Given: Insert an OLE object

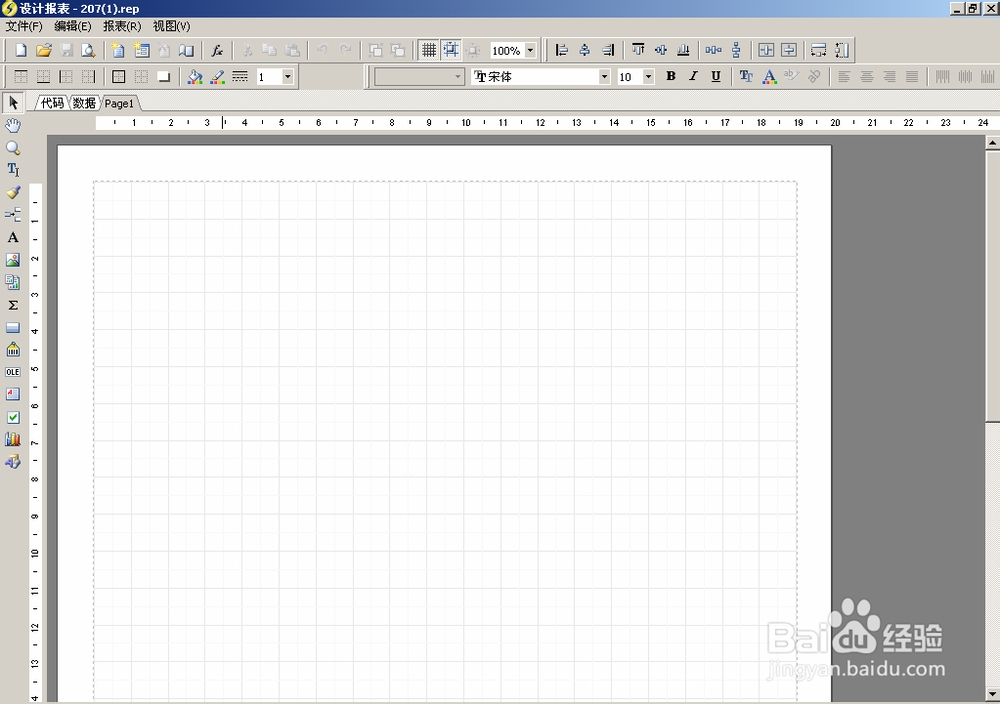Looking at the screenshot, I should click(x=13, y=372).
